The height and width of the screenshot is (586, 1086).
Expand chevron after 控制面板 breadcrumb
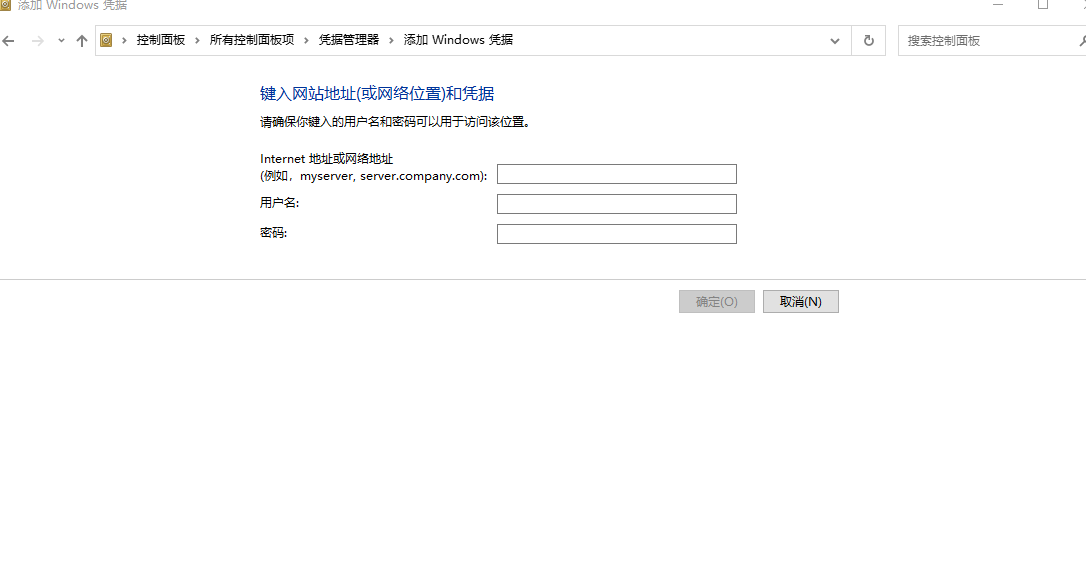[x=197, y=40]
